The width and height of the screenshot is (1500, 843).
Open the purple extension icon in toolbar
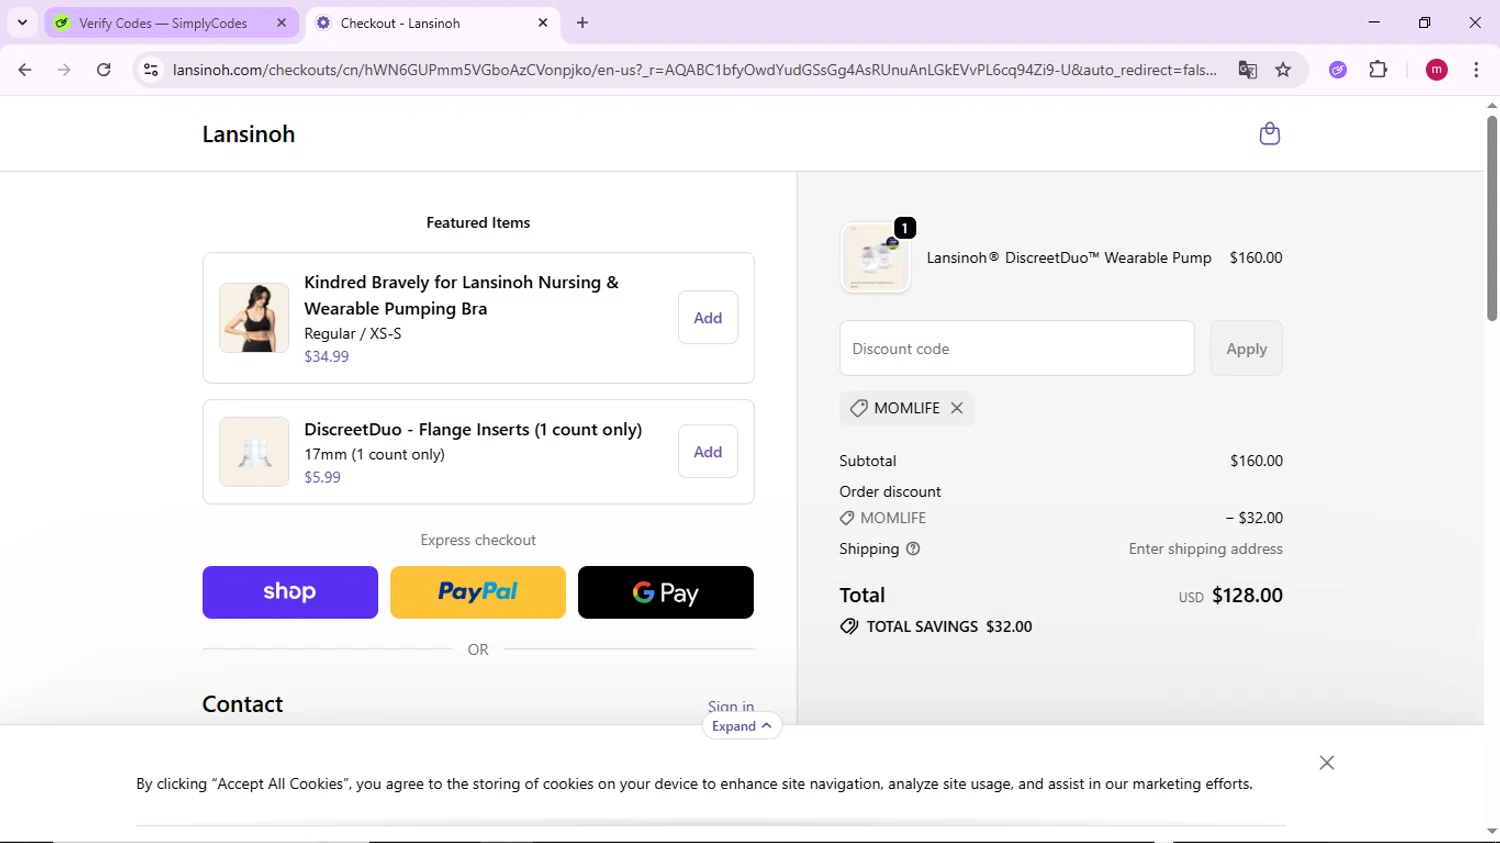pyautogui.click(x=1338, y=70)
